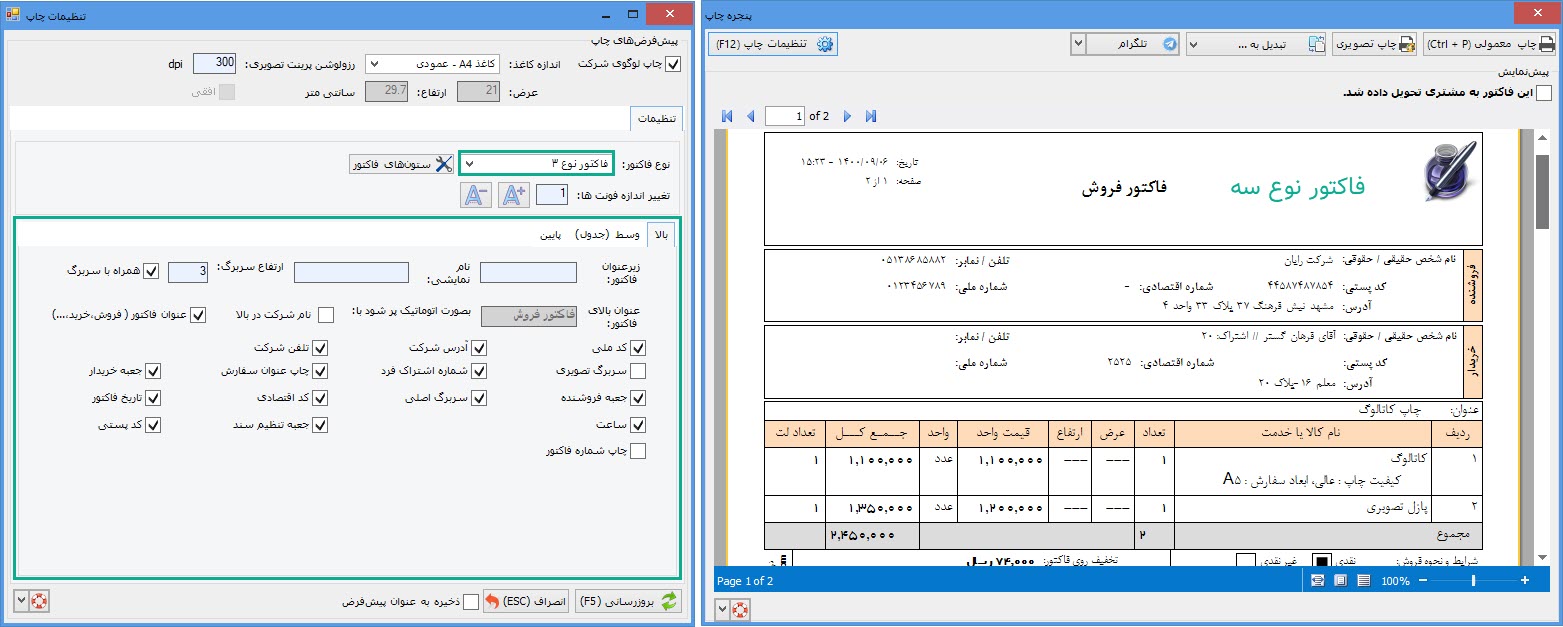Expand the 'تبدیل به ...' convert dropdown
The image size is (1563, 627).
1256,44
